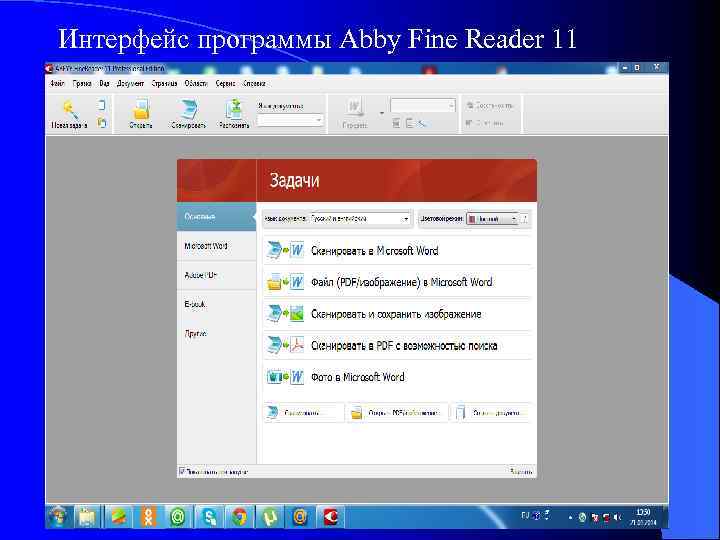Open the disabled format combo box in toolbar
Screen dimensions: 720x540
[x=422, y=106]
